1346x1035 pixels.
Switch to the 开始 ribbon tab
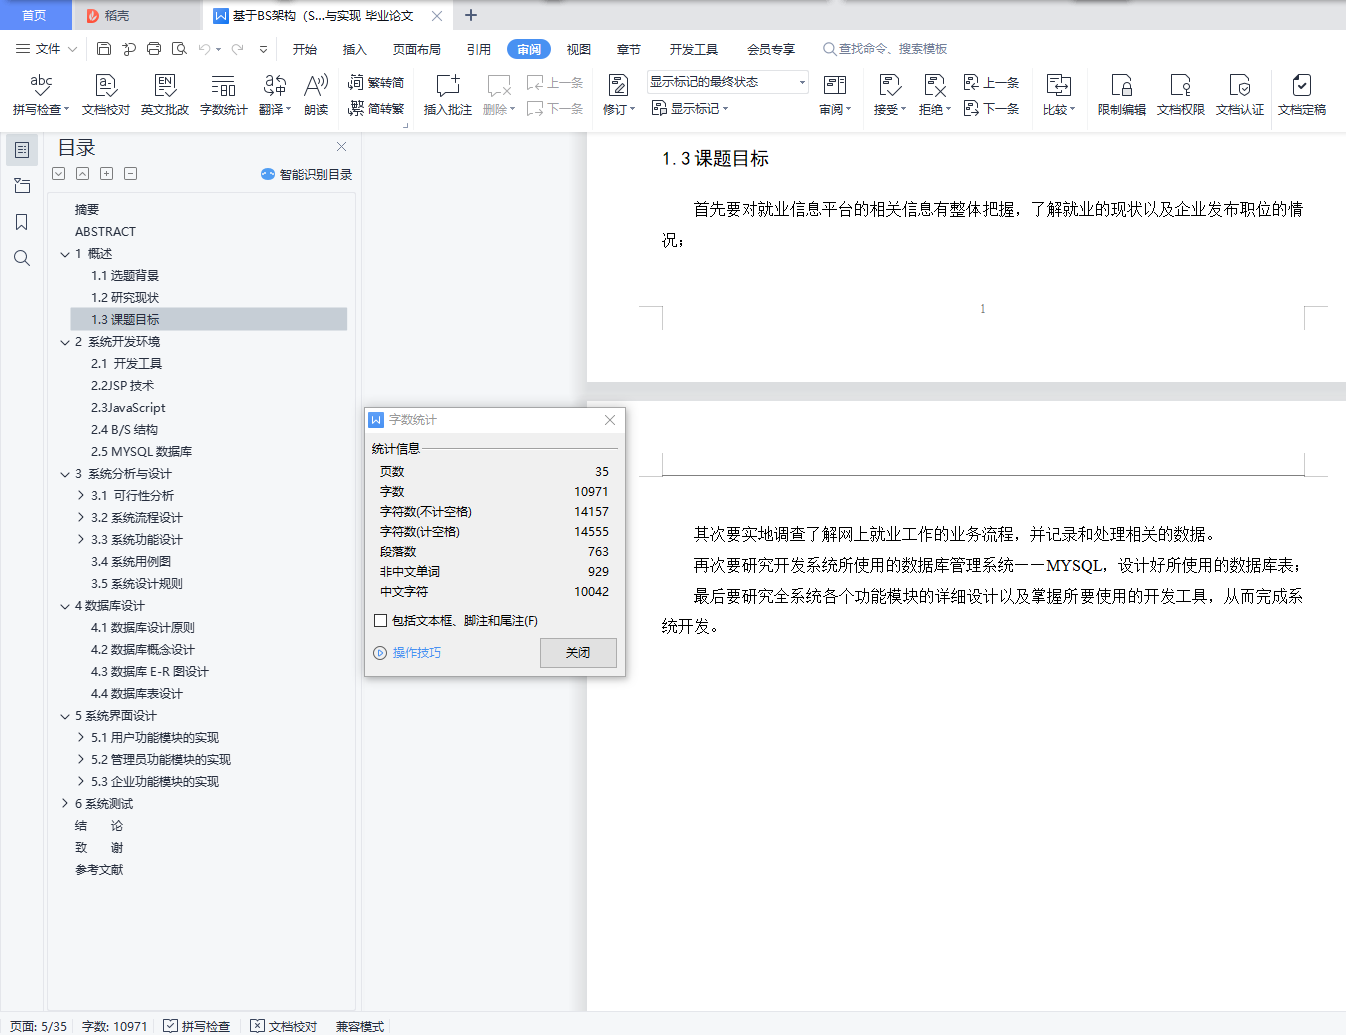coord(305,49)
